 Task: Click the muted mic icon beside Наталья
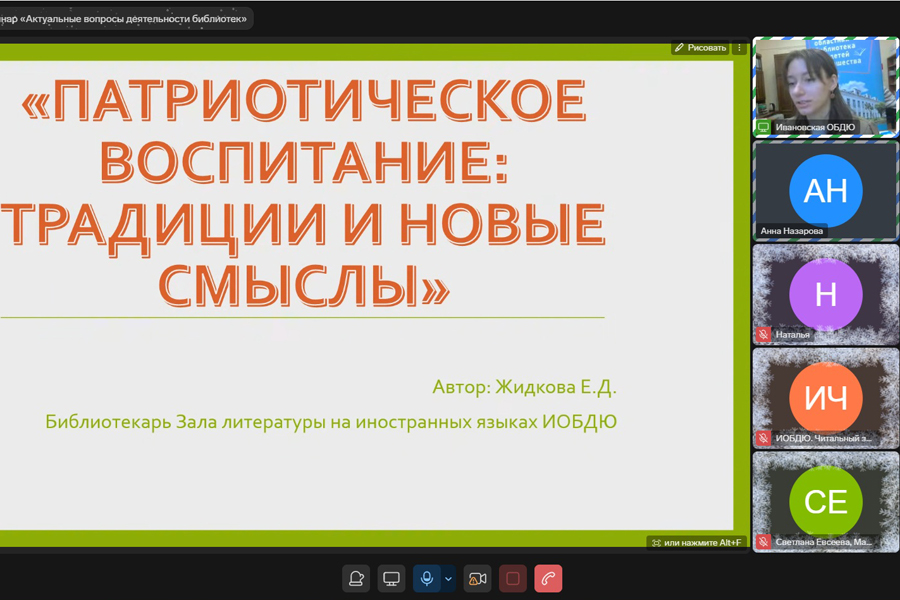coord(764,335)
